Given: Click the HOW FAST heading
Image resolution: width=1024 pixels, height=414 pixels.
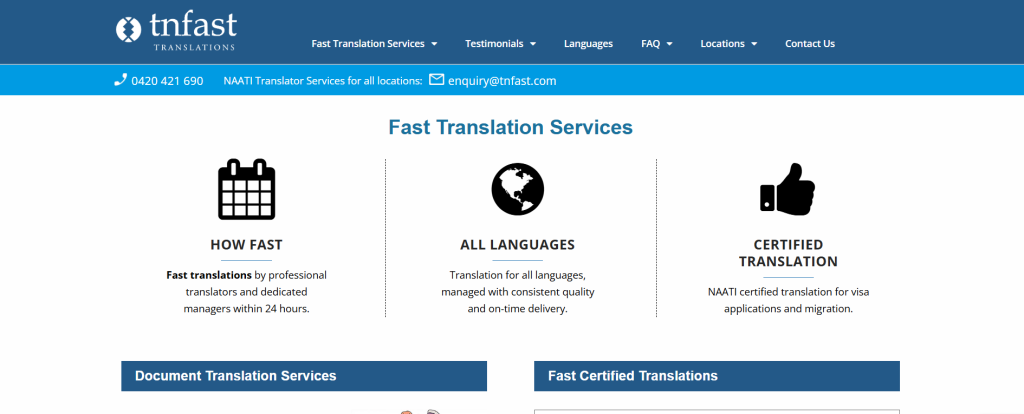Looking at the screenshot, I should click(x=246, y=245).
